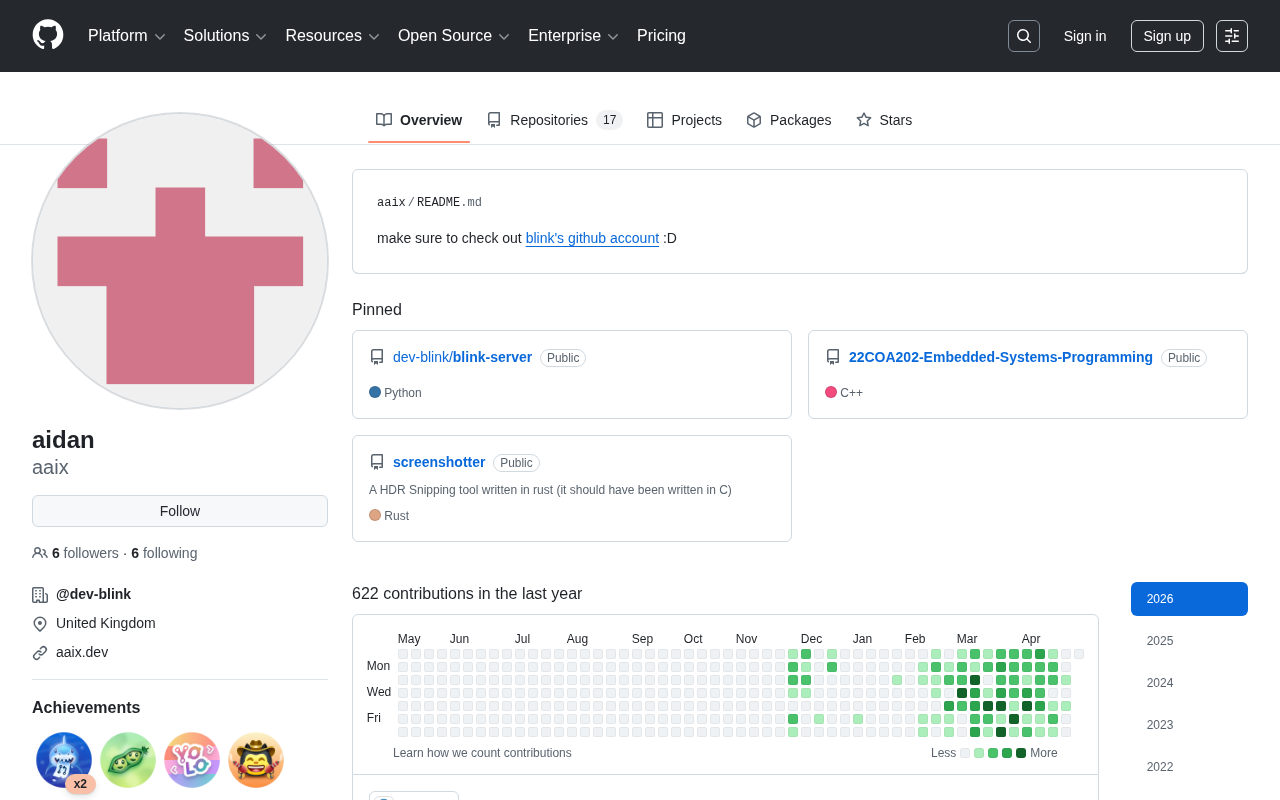Open the YOLO achievement badge
Image resolution: width=1280 pixels, height=800 pixels.
point(192,760)
